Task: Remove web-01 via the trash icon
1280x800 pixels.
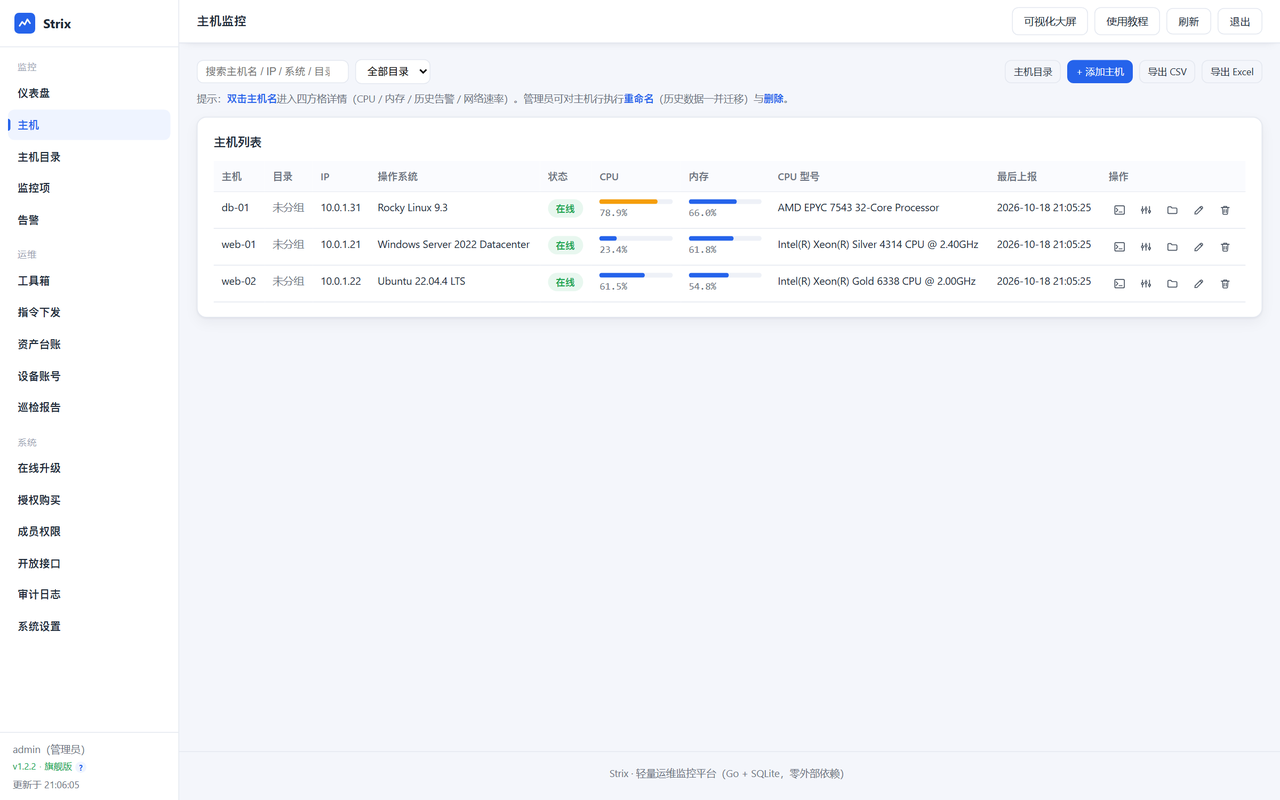Action: [x=1225, y=247]
